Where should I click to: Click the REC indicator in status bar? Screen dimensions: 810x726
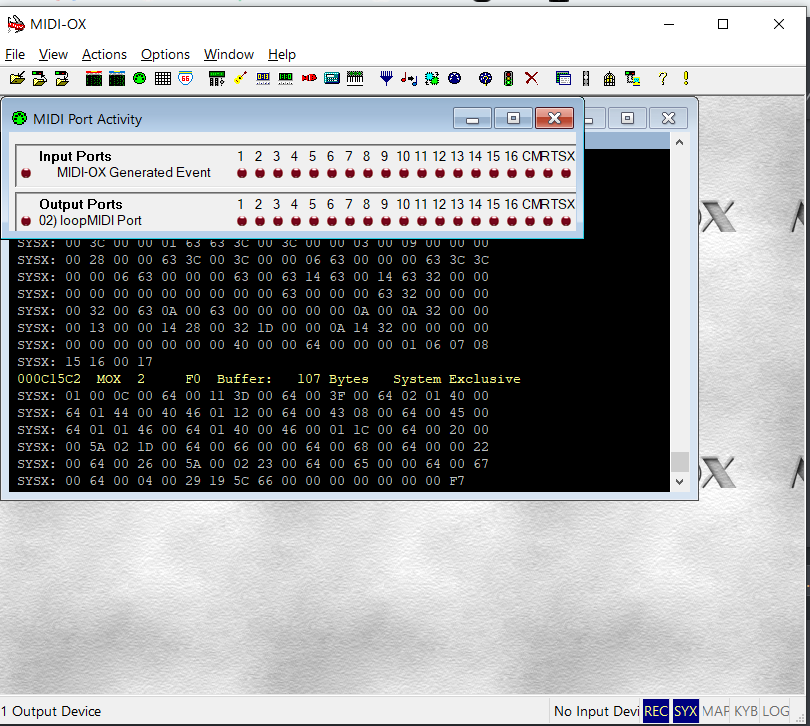(656, 711)
